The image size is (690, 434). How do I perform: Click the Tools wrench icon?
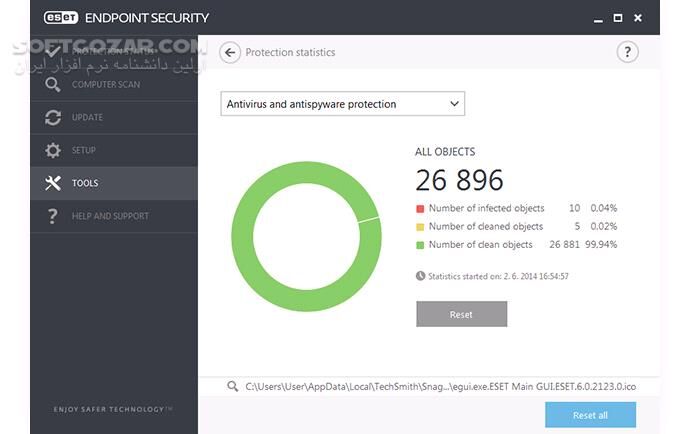(x=53, y=183)
